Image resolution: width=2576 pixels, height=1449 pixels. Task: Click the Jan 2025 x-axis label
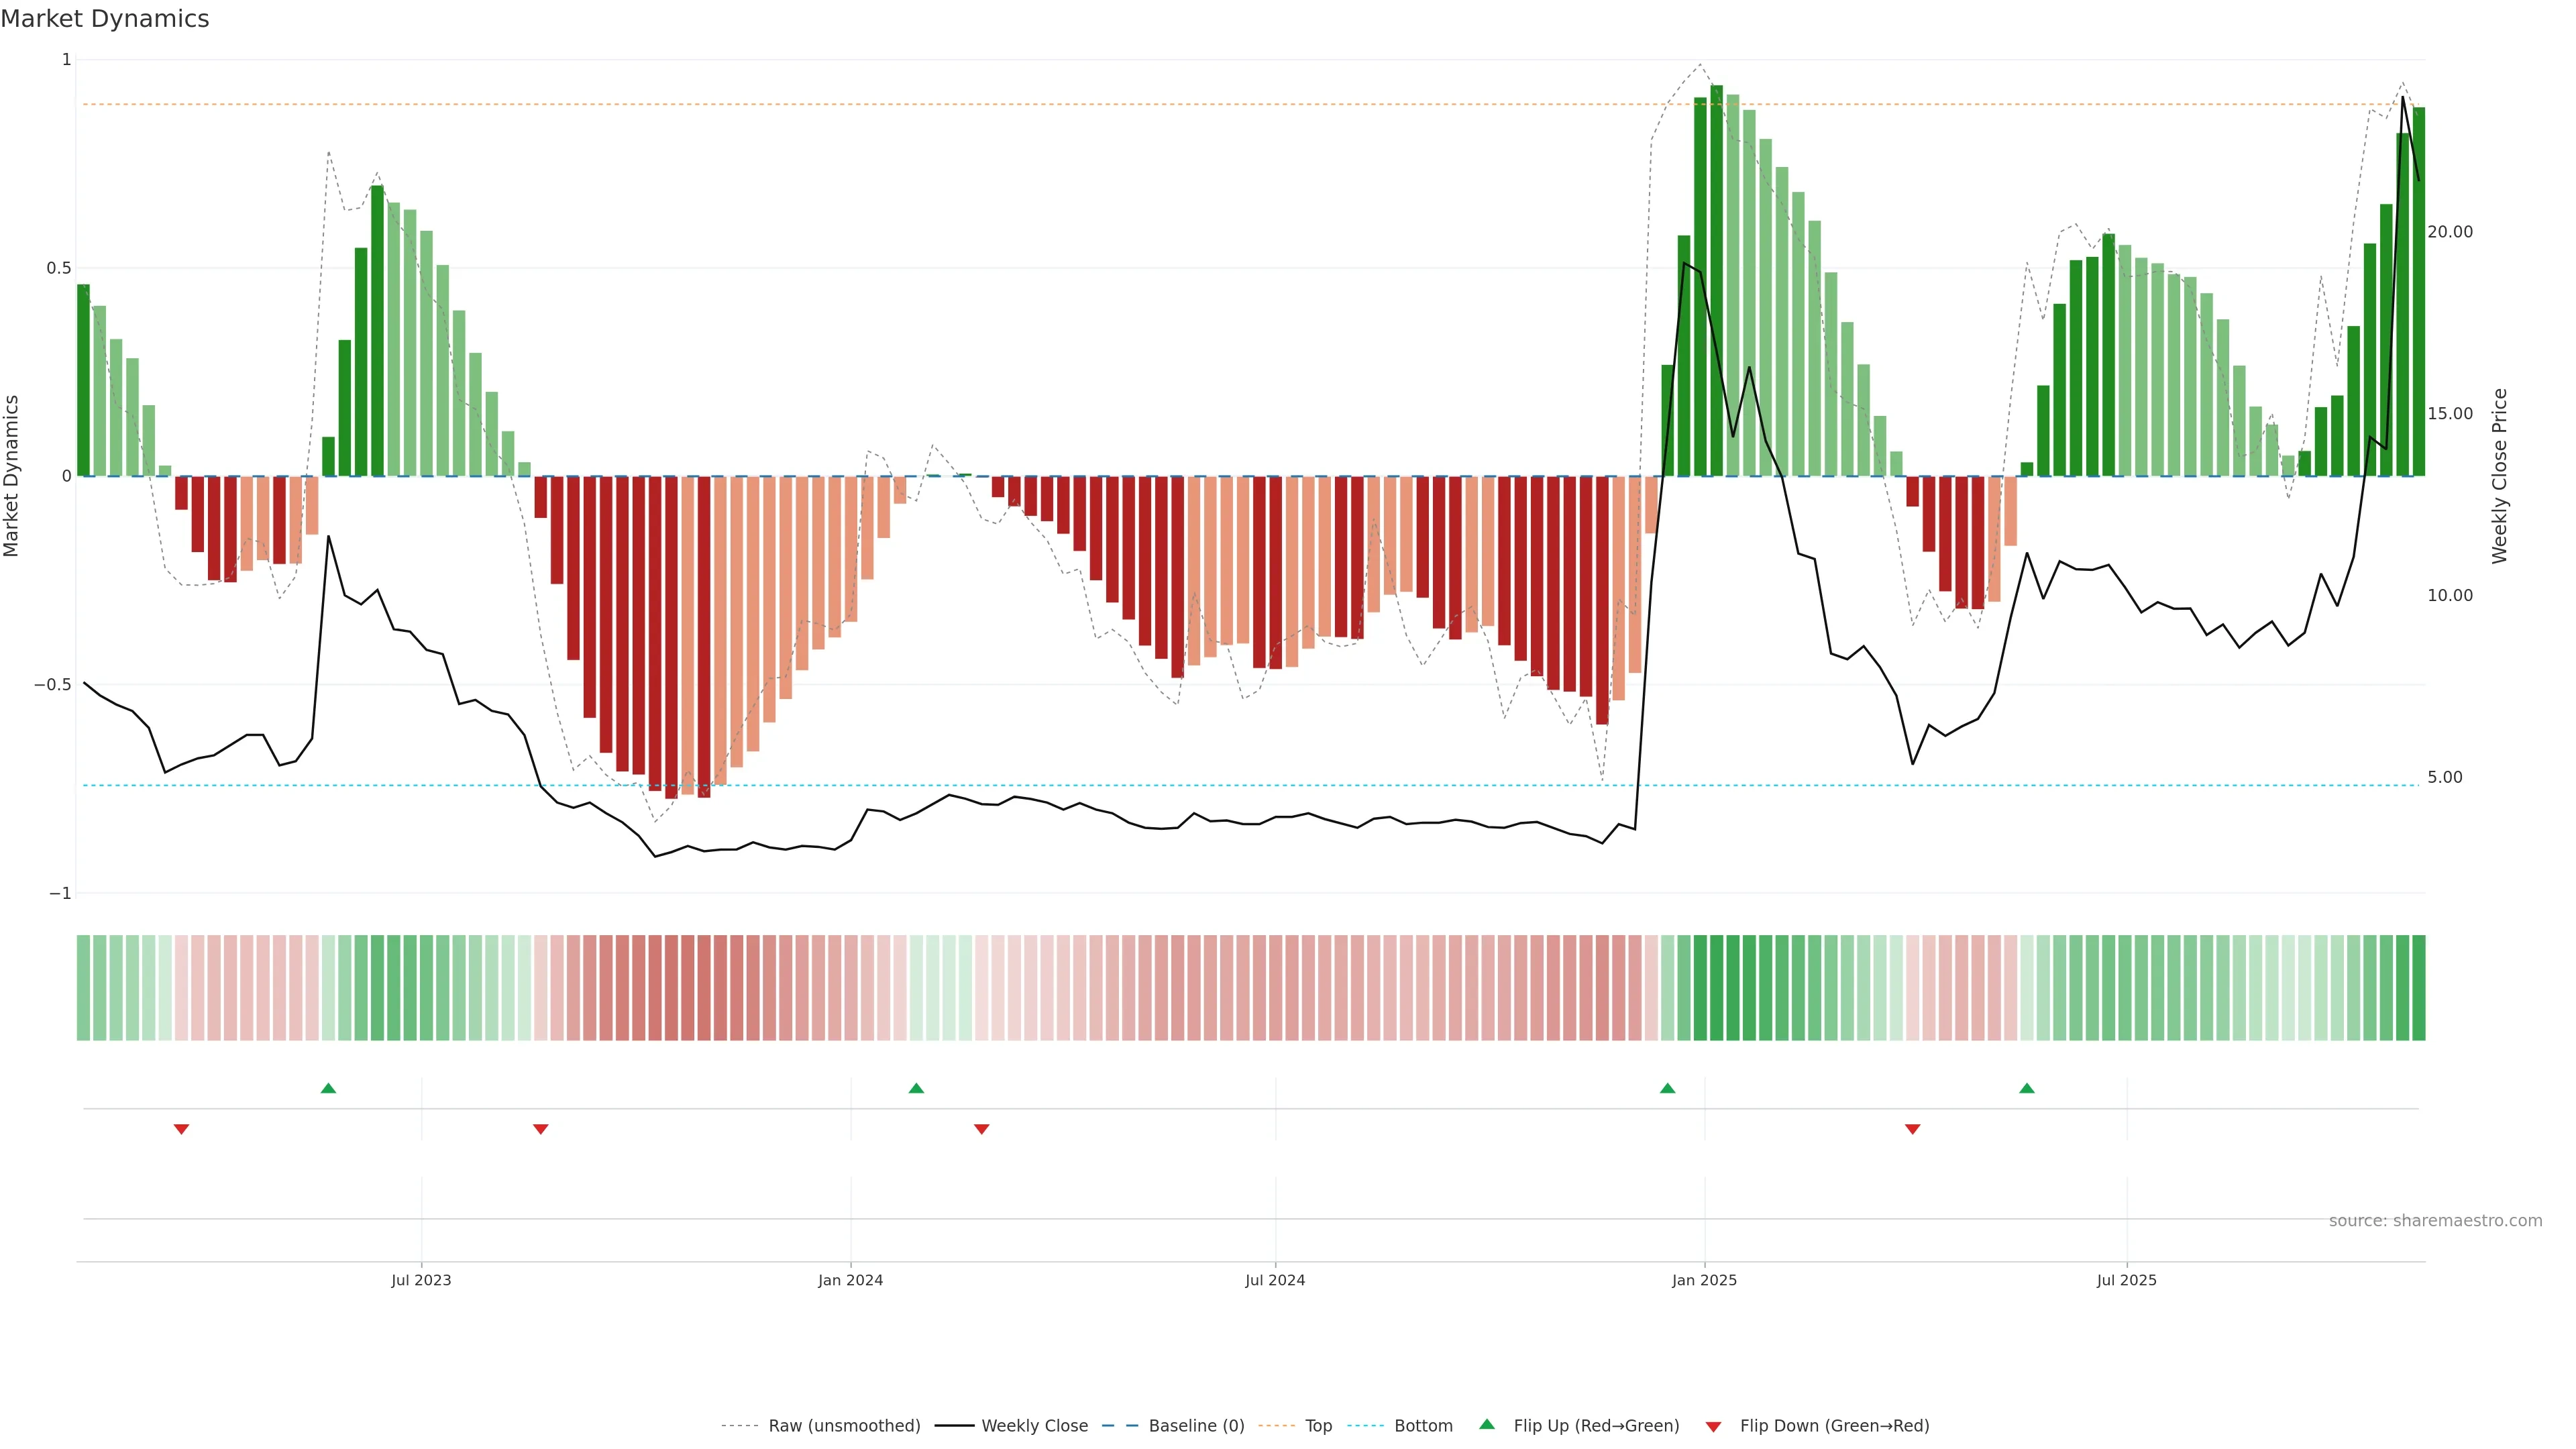click(1704, 1280)
